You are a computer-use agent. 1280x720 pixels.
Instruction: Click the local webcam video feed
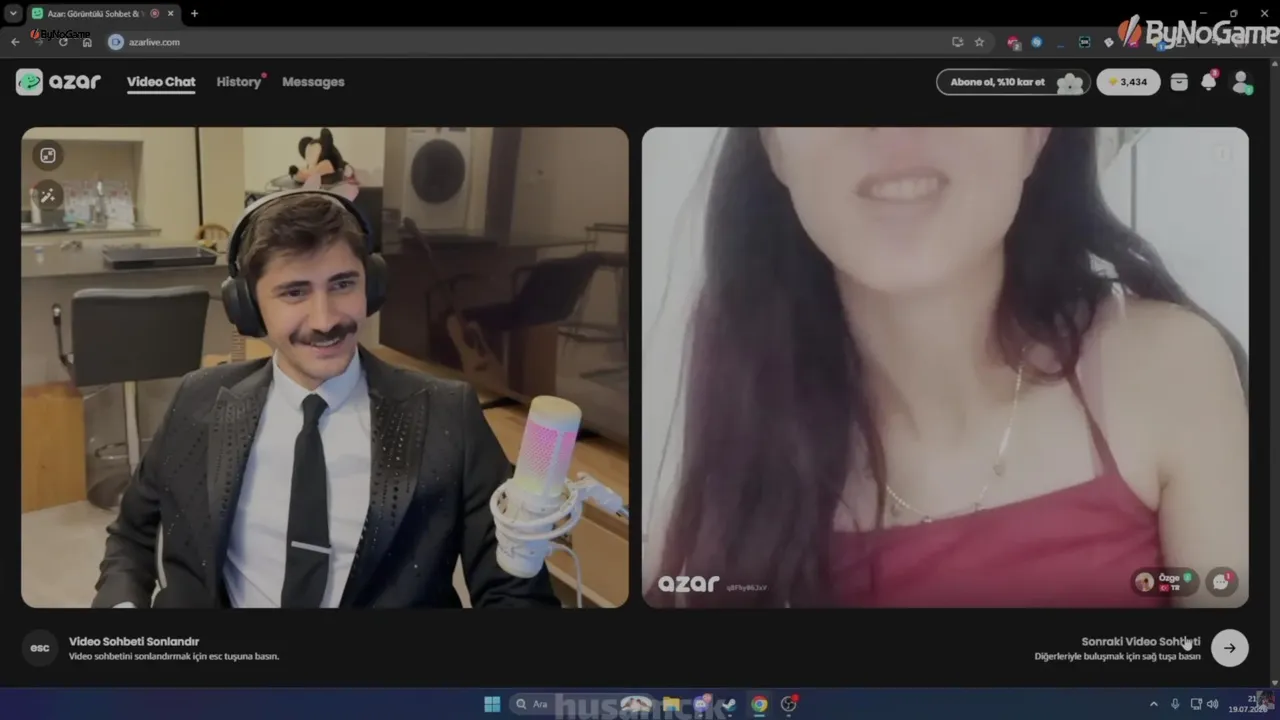click(x=325, y=367)
